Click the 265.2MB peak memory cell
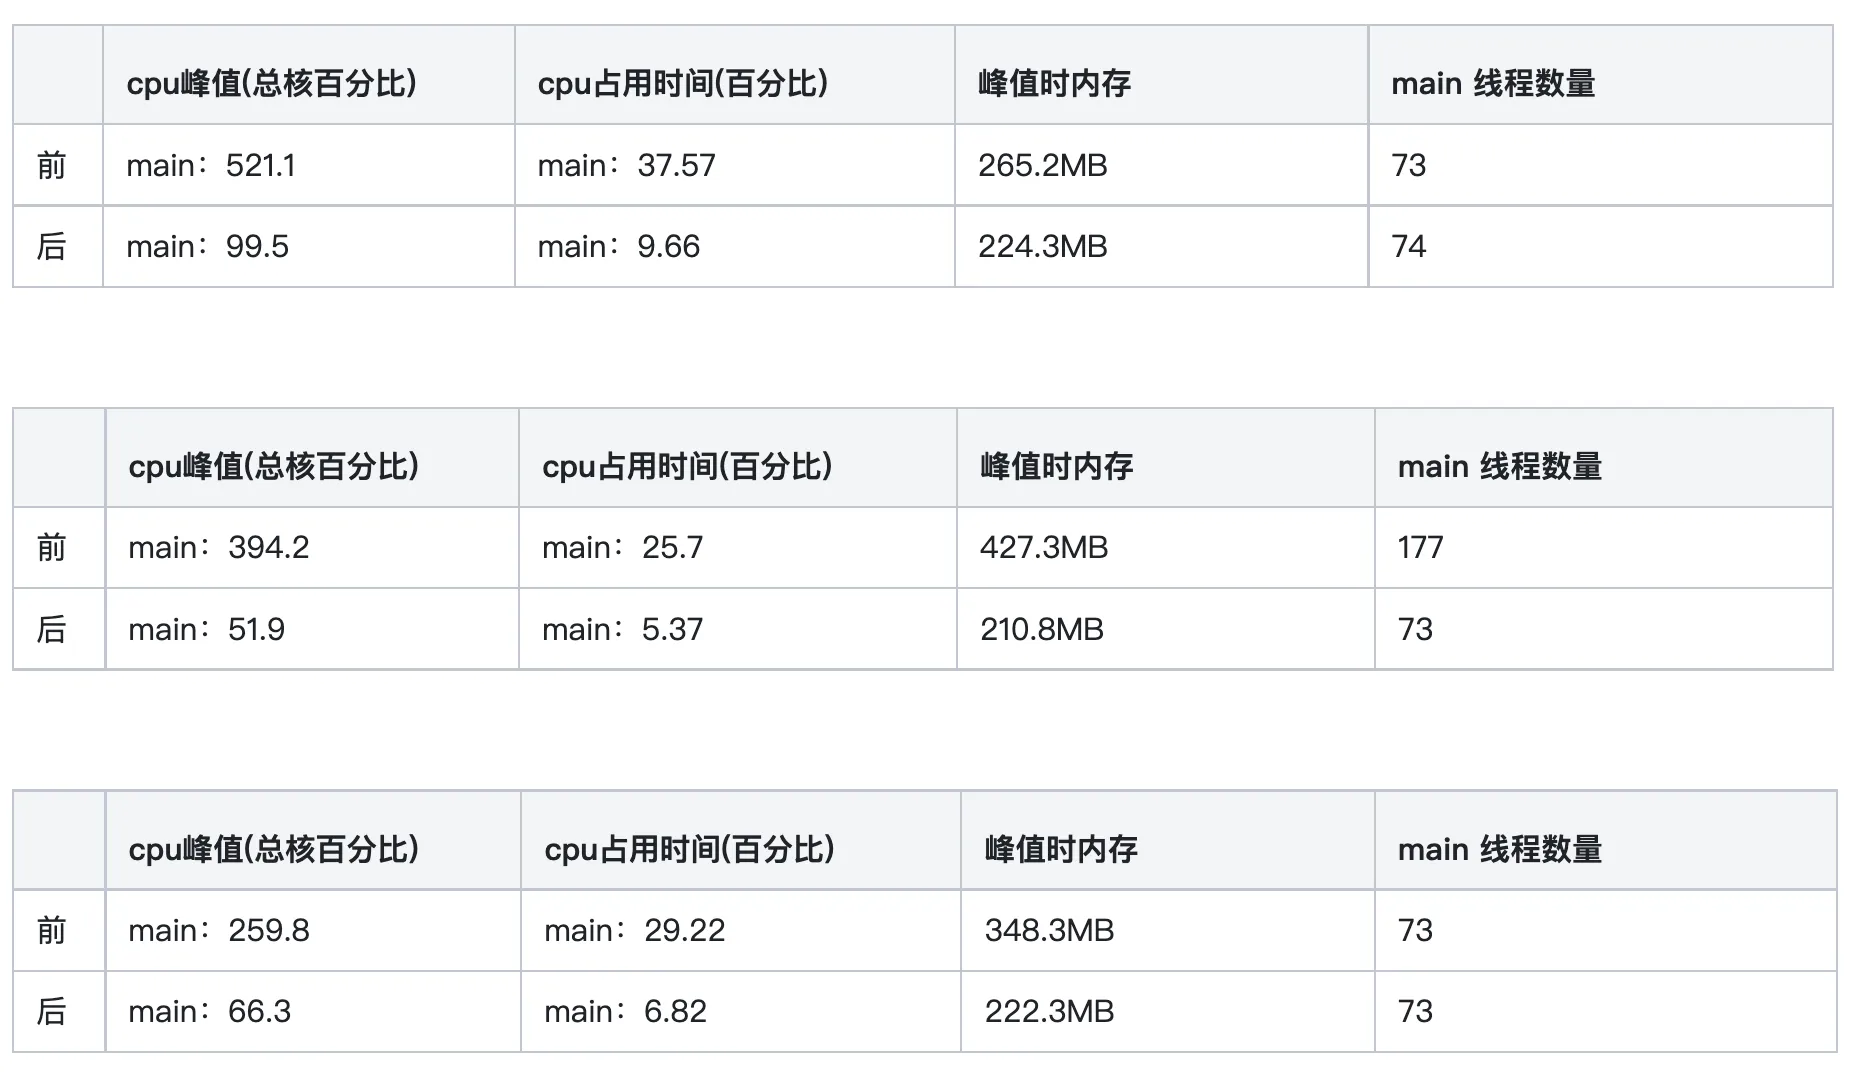 (1042, 165)
